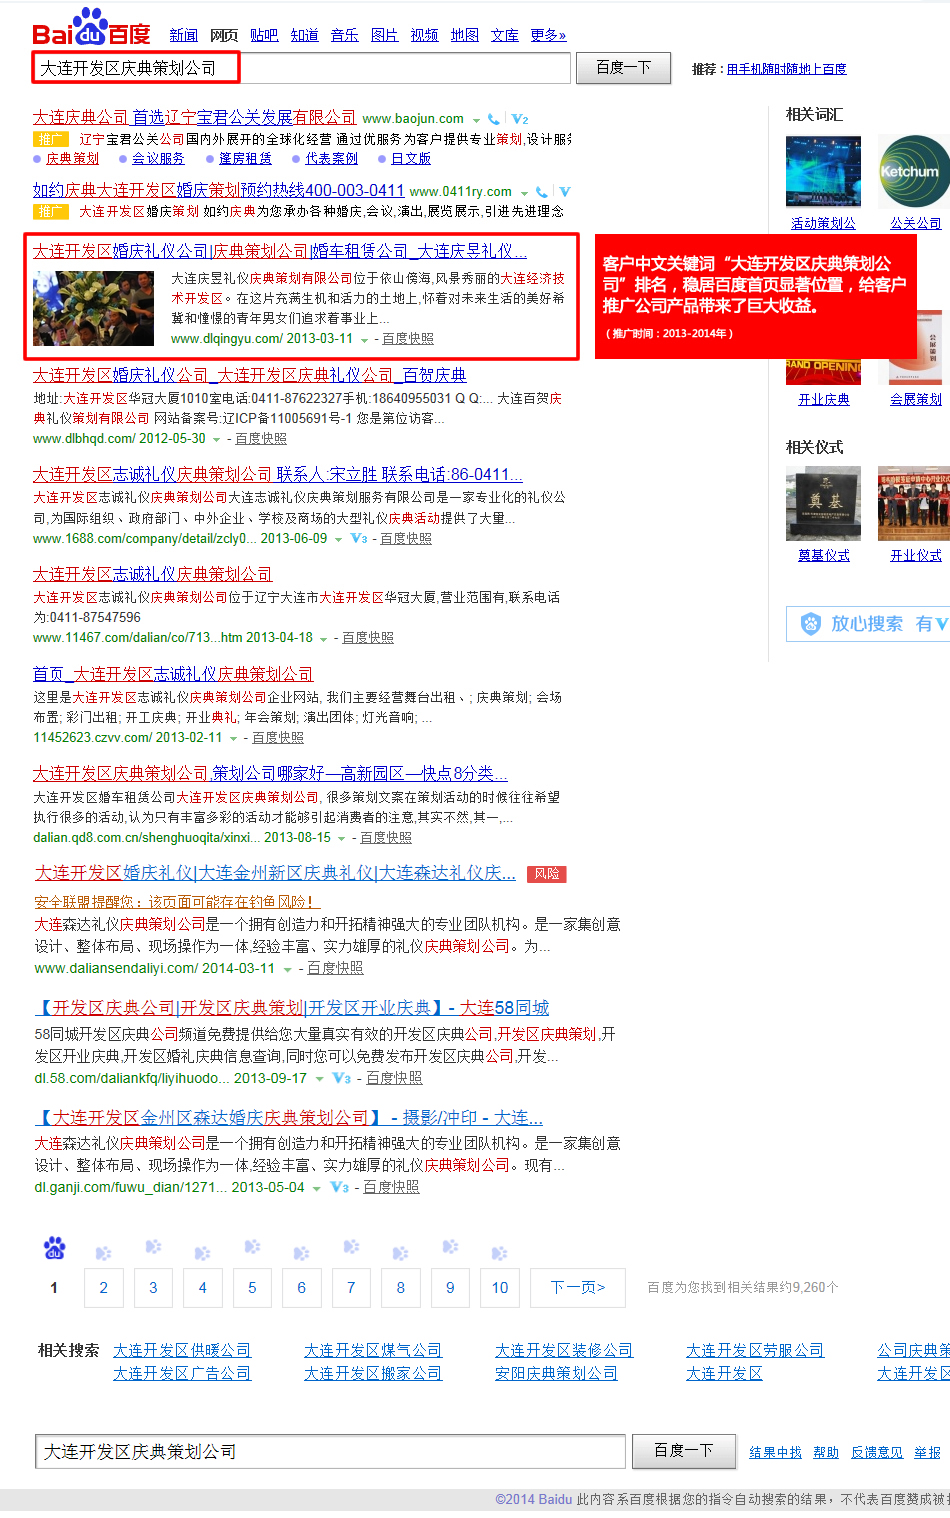
Task: Switch to the 音乐 tab
Action: (344, 35)
